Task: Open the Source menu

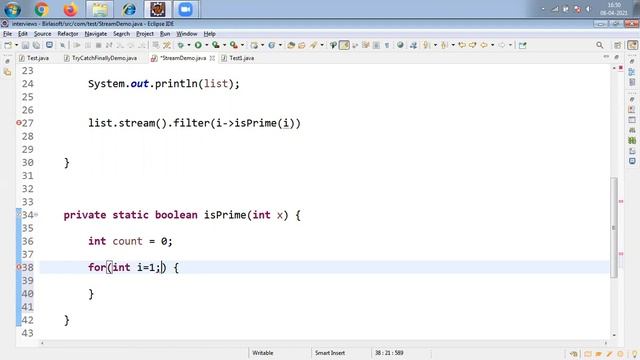Action: tap(42, 34)
